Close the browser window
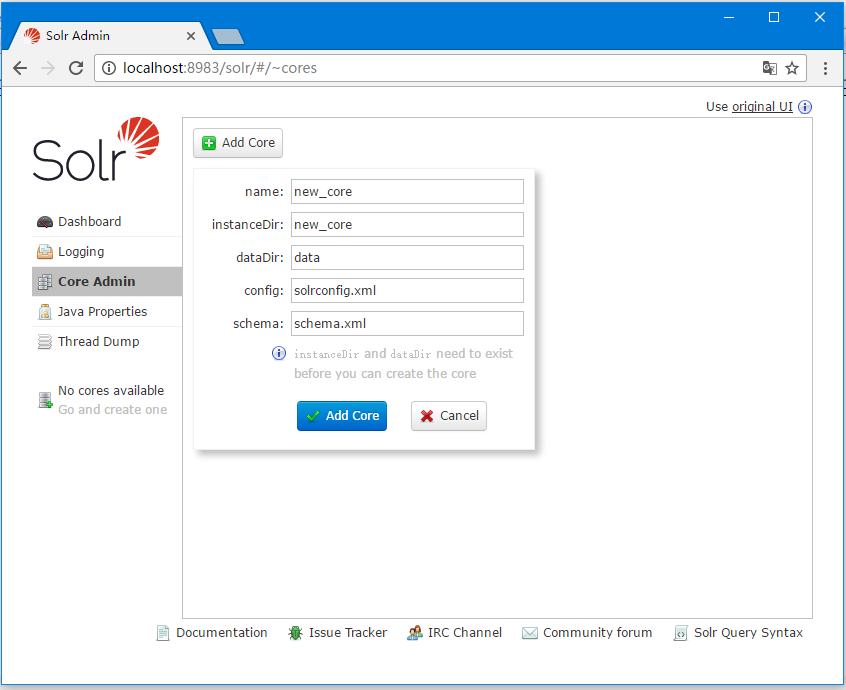 tap(820, 17)
